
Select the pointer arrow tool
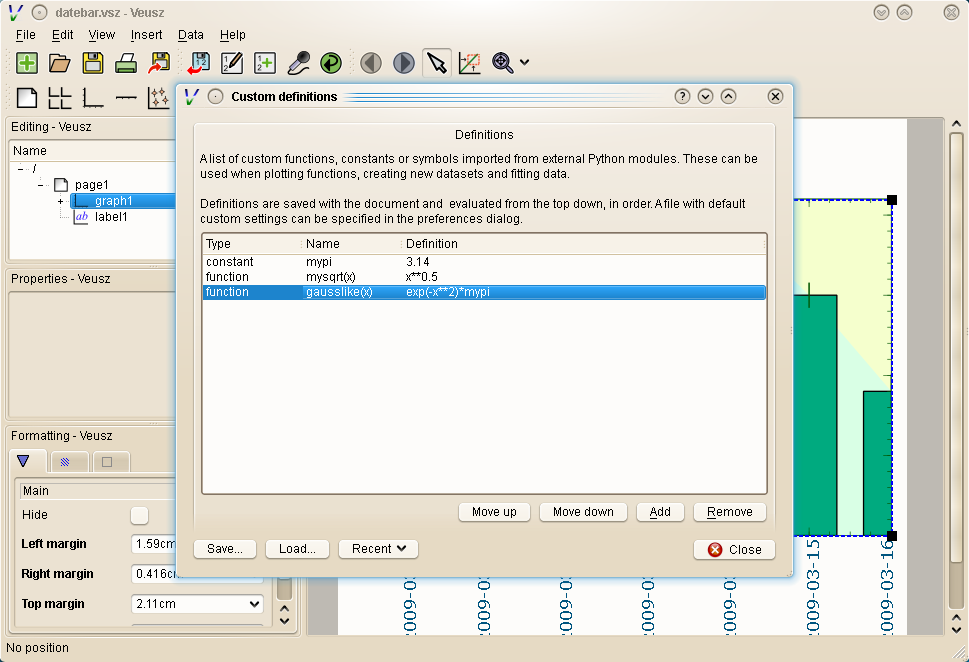pos(436,63)
